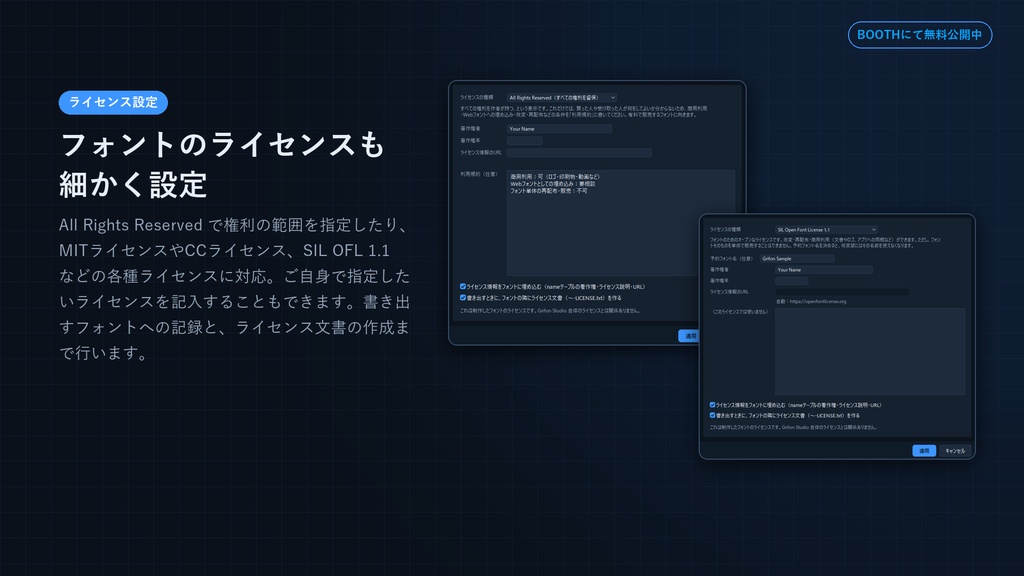Image resolution: width=1024 pixels, height=576 pixels.
Task: Click the 利用規約 terms text area in the back dialog
Action: click(x=620, y=223)
